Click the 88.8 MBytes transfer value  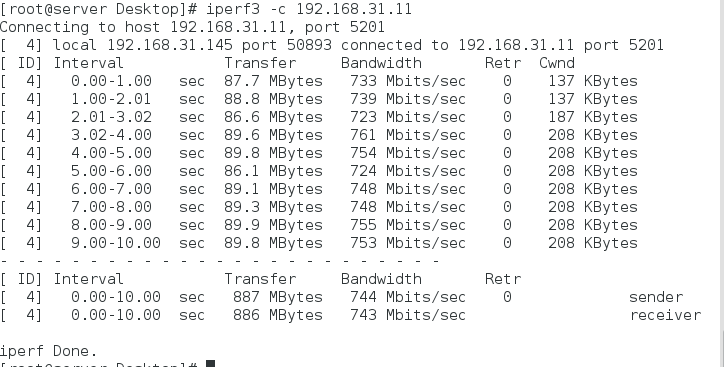coord(273,99)
